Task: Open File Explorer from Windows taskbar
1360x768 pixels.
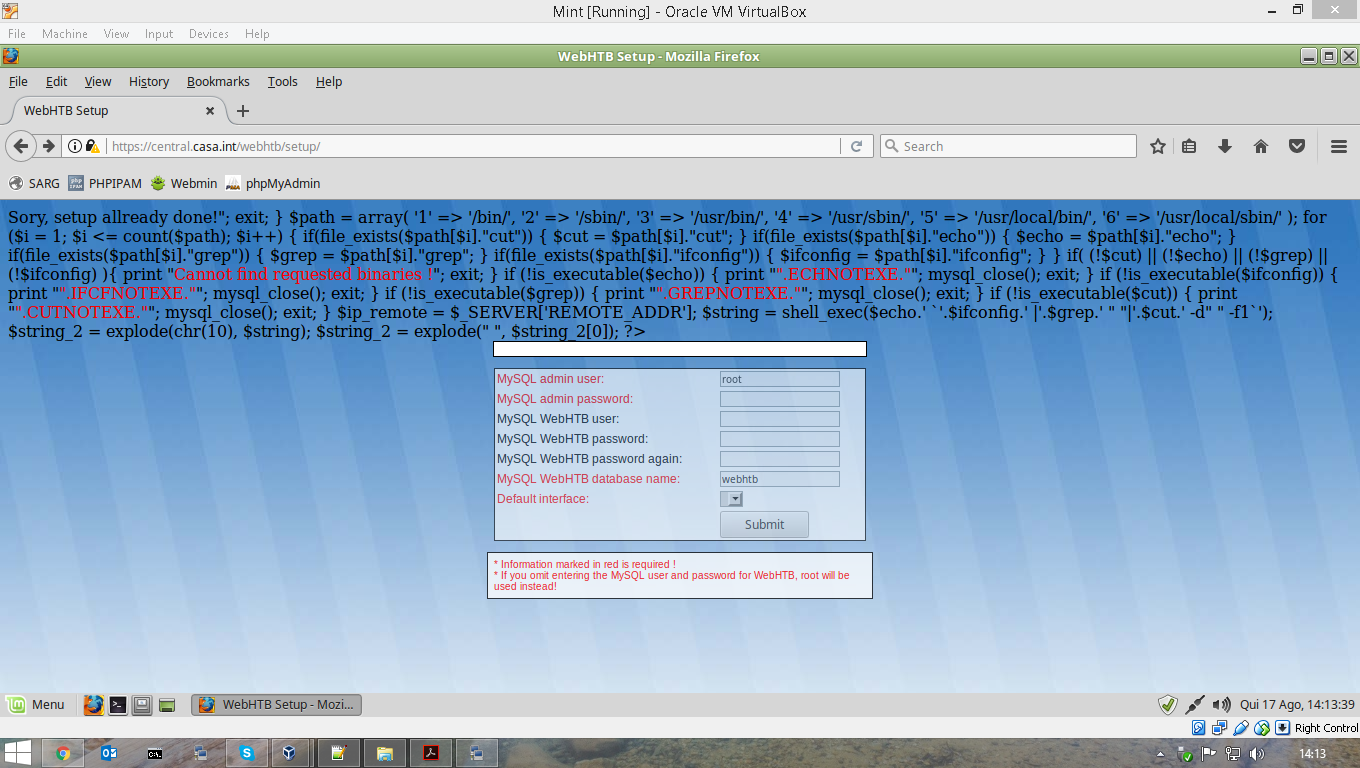Action: click(385, 753)
